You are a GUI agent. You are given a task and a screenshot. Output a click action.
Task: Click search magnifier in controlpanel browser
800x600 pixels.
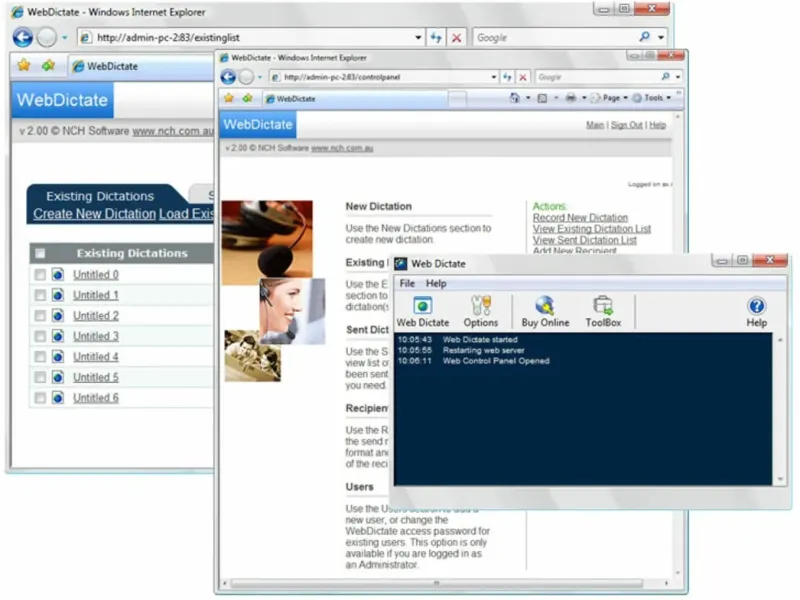tap(665, 77)
